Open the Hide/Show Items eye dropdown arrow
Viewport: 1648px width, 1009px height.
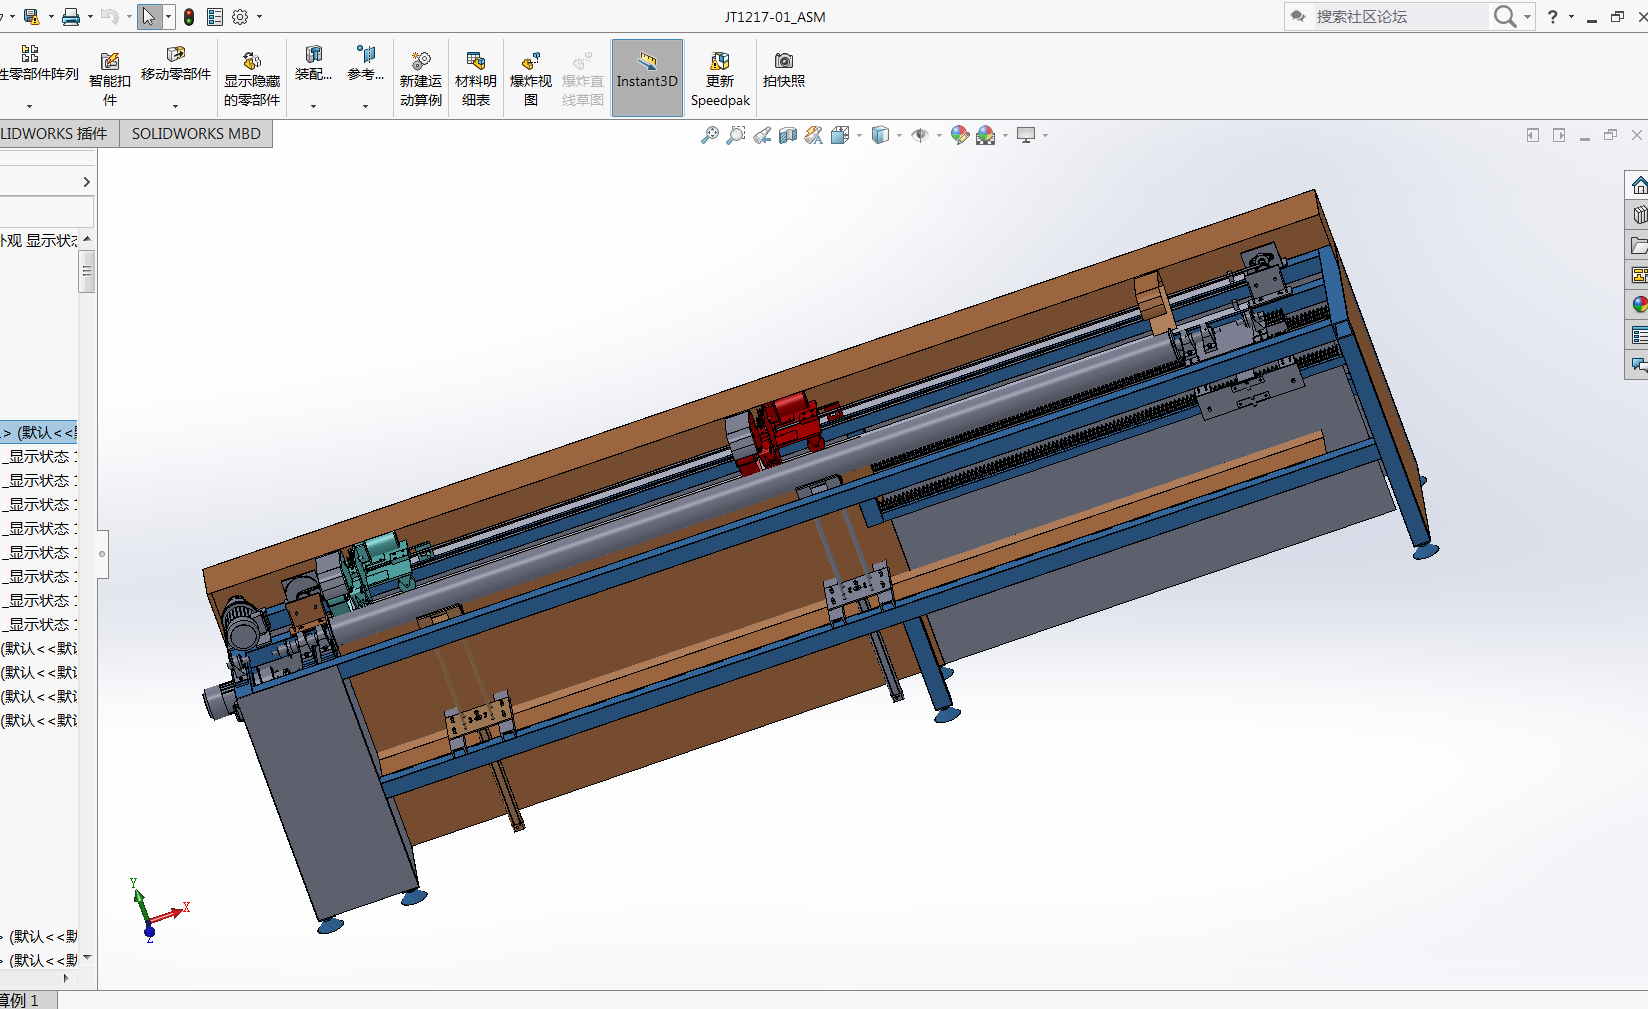coord(939,136)
